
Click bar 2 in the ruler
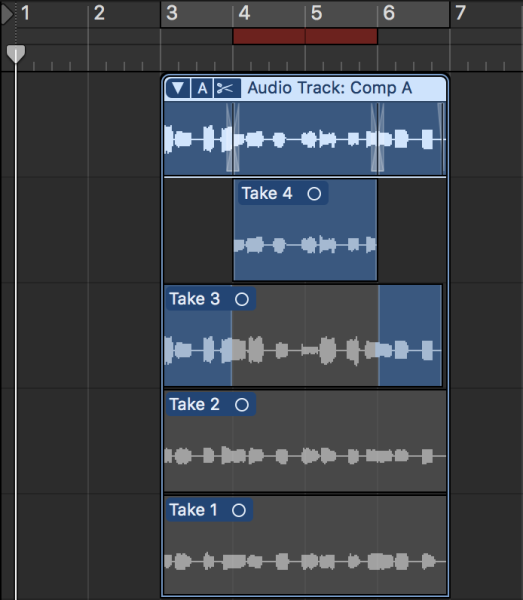tap(99, 13)
